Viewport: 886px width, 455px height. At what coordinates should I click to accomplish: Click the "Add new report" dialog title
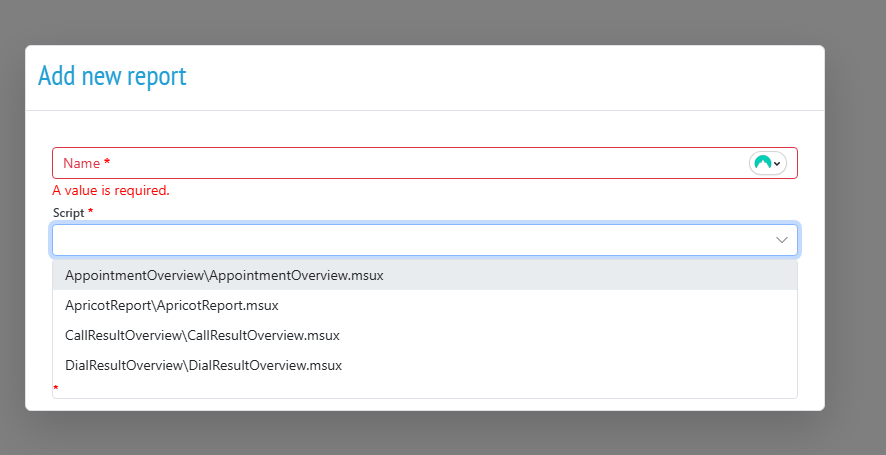(112, 76)
